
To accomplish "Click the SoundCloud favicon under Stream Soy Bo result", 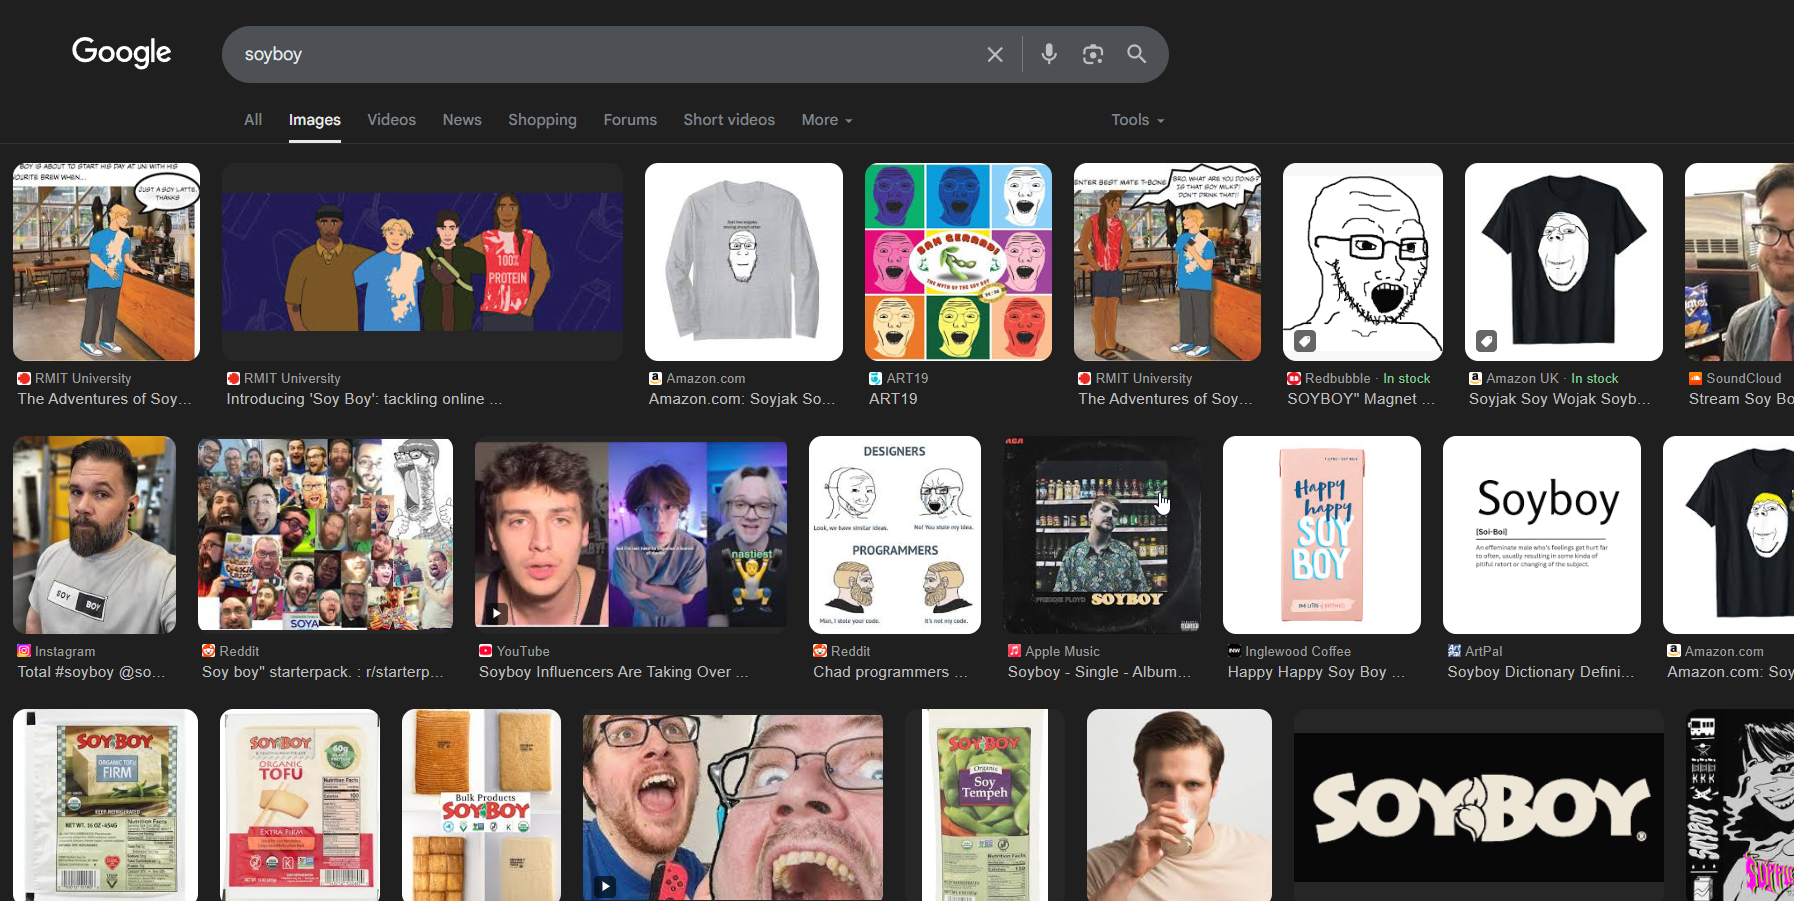I will pos(1696,378).
